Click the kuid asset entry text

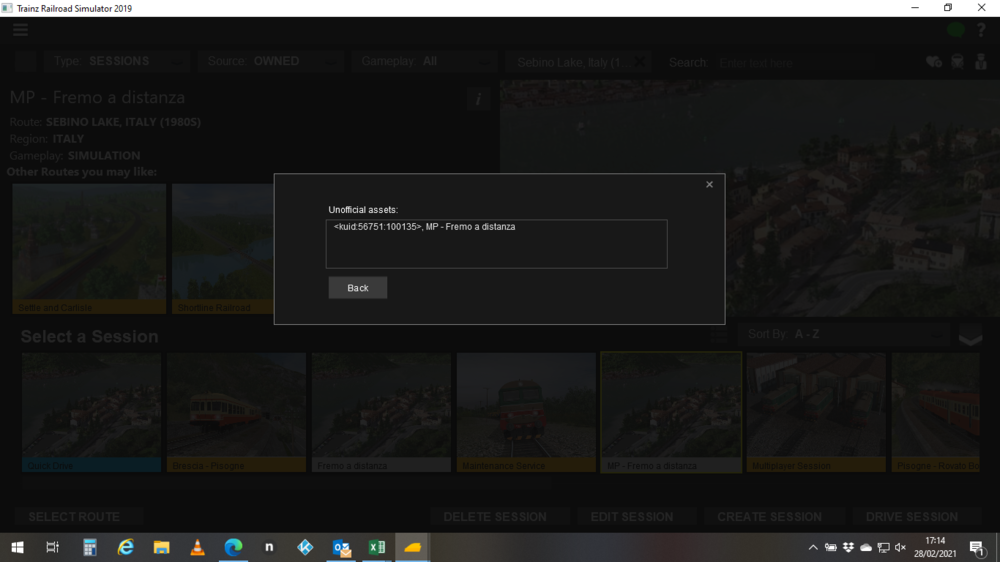424,227
